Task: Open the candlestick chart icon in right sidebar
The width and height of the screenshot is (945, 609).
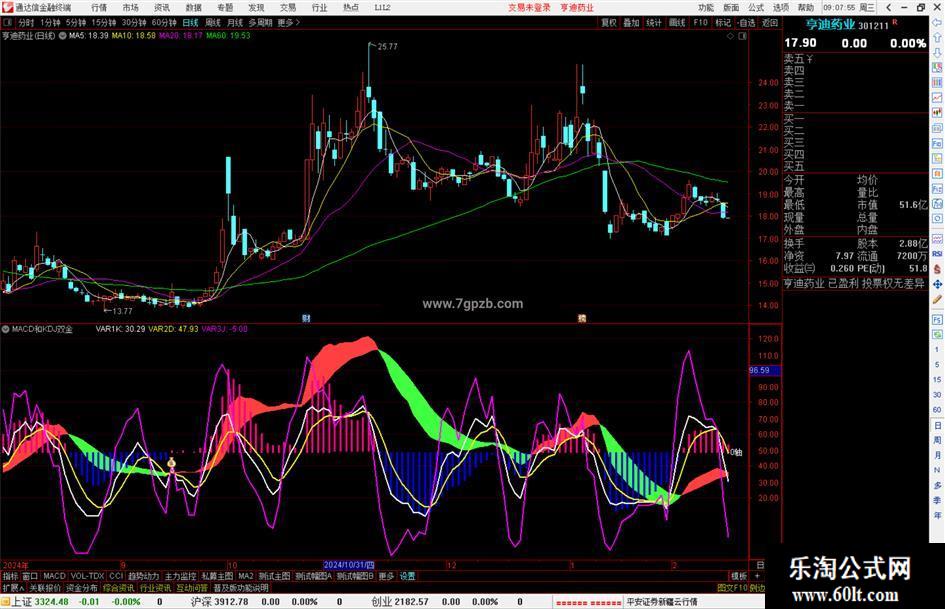Action: click(x=937, y=113)
